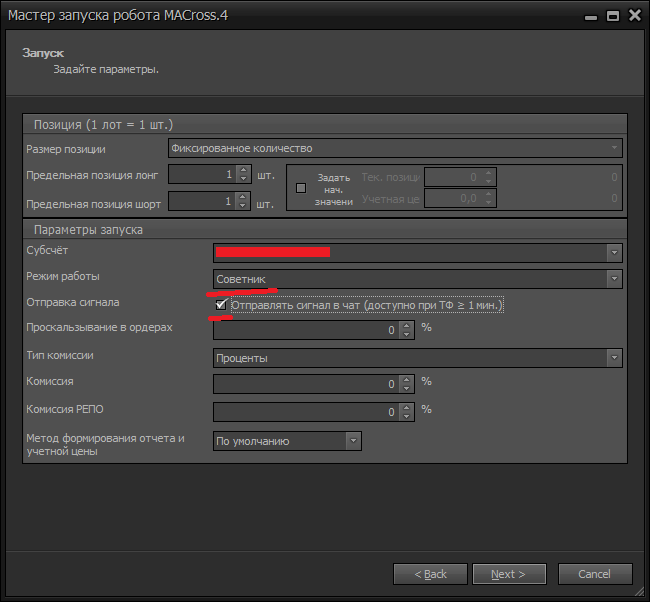
Task: Go back with the '< Back' button
Action: [430, 574]
